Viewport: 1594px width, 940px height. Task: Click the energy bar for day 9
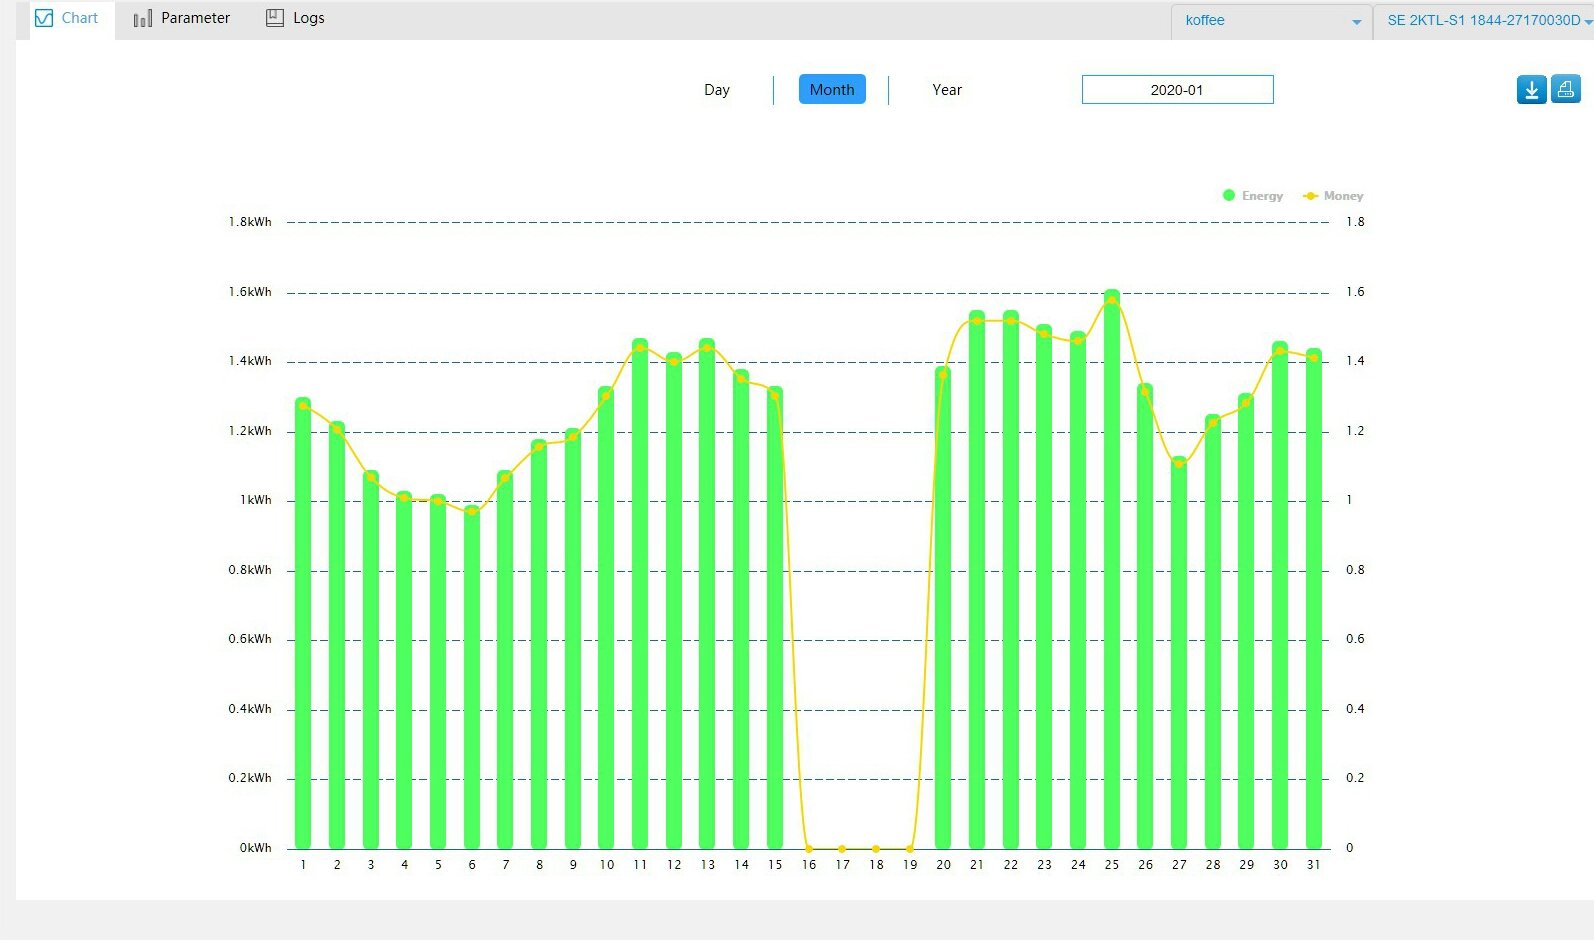pos(573,639)
